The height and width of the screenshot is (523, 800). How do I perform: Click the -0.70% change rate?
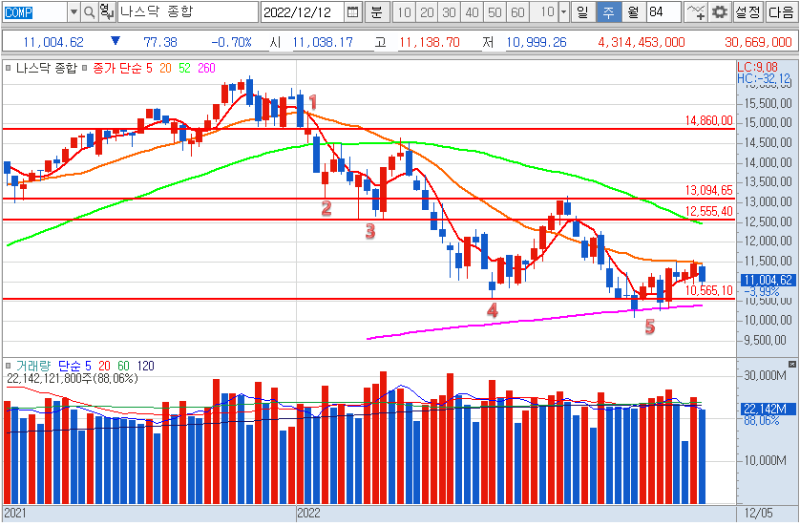tap(232, 42)
